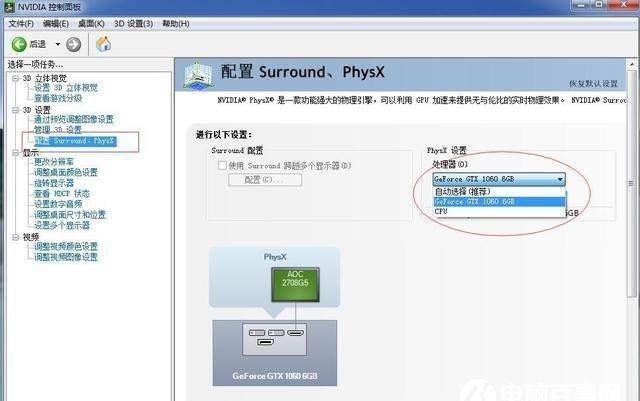Screen dimensions: 640x401
Task: Click 恢复默认设置 link
Action: (593, 84)
